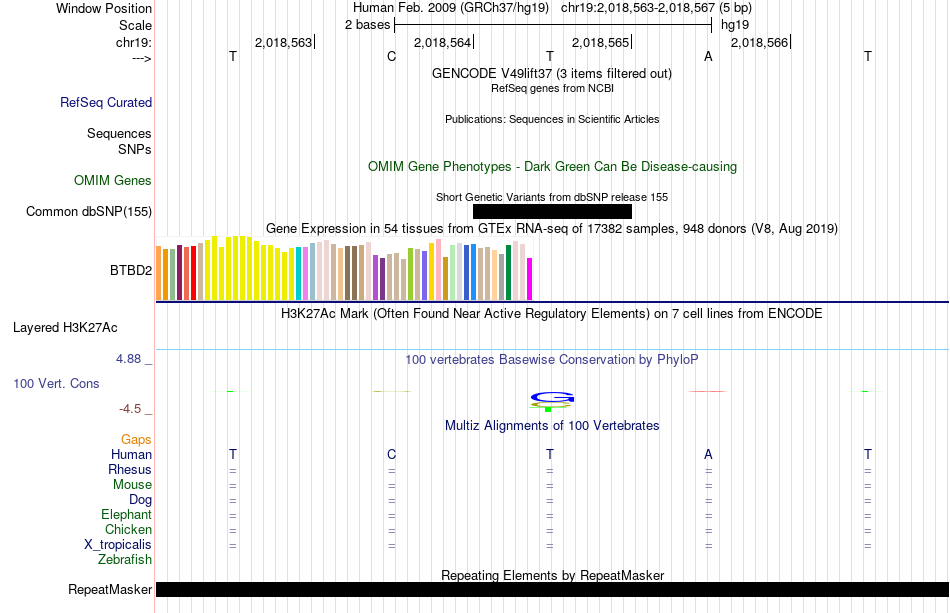Click the -4.5 PhyloP lower limit value

pyautogui.click(x=130, y=409)
